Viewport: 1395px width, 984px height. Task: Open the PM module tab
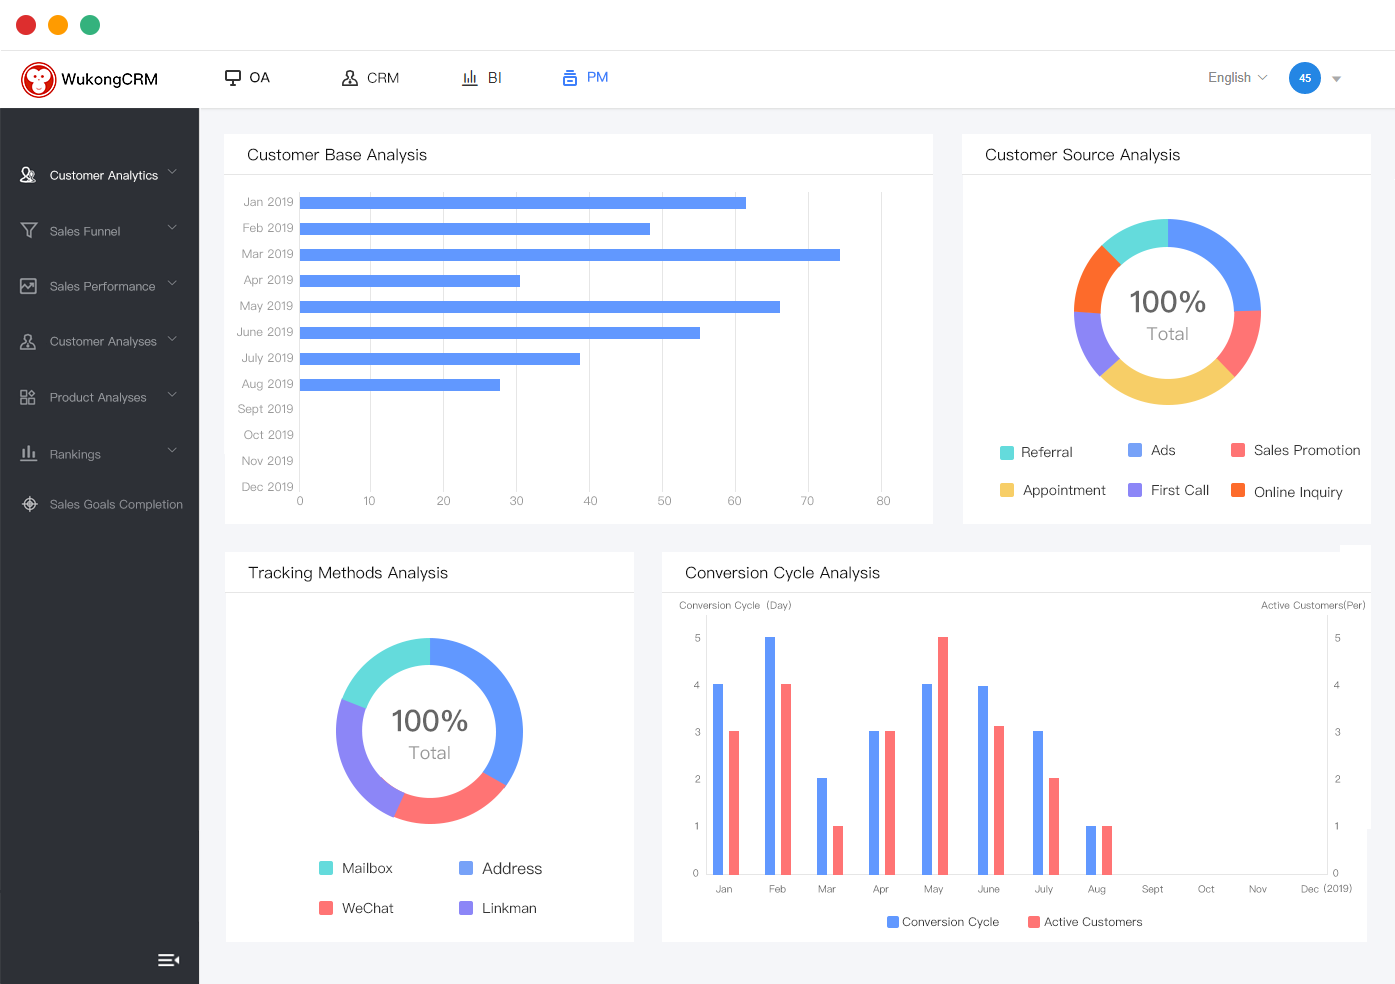click(x=585, y=78)
